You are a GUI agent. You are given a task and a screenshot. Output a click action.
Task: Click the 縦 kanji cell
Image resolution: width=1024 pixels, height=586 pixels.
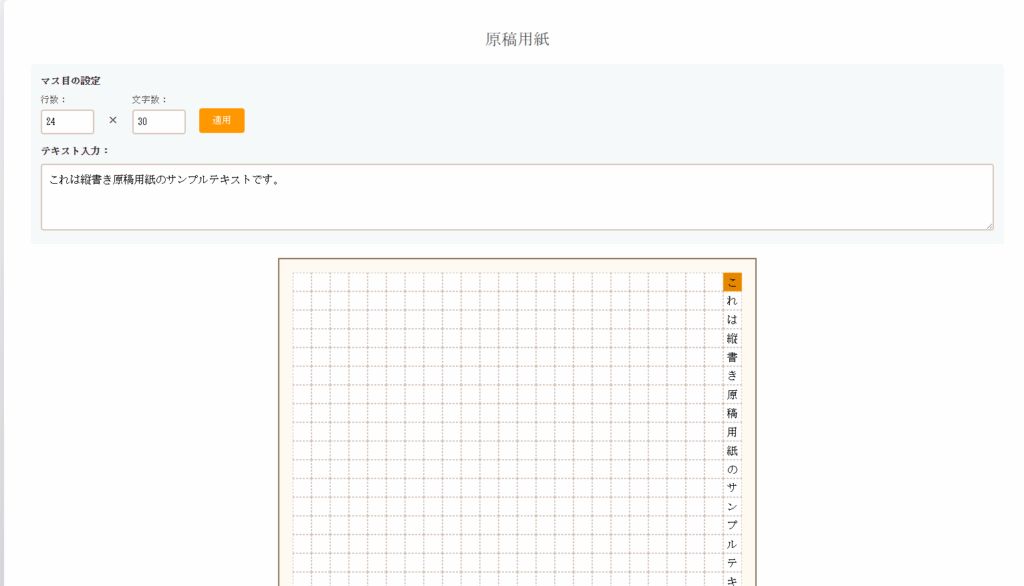(732, 338)
